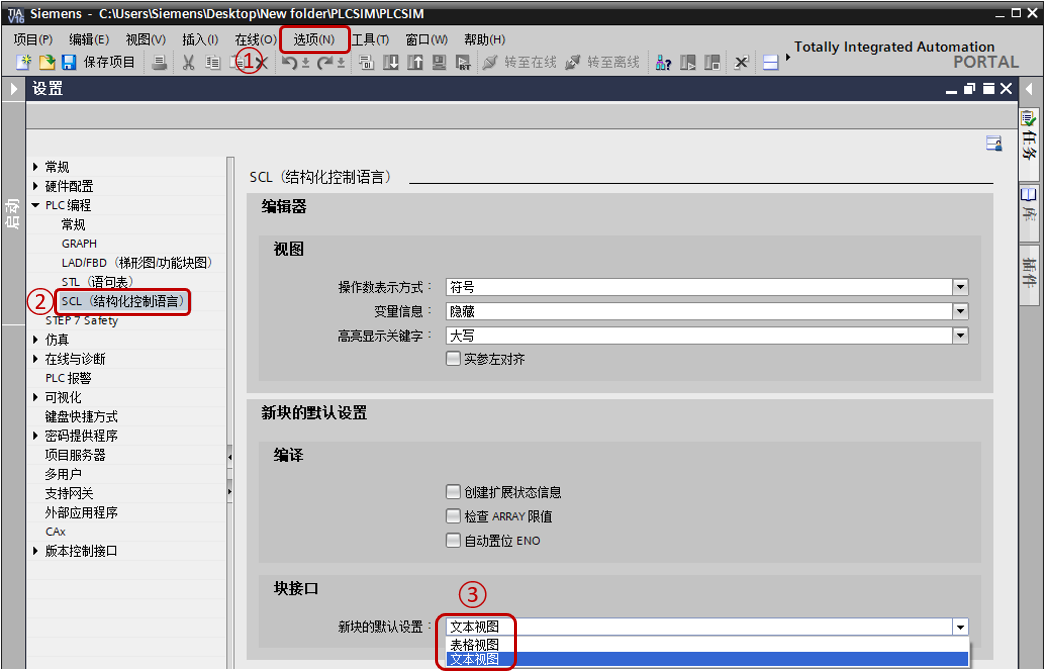The height and width of the screenshot is (671, 1044).
Task: Expand the 密码提供程序 tree node
Action: (35, 436)
